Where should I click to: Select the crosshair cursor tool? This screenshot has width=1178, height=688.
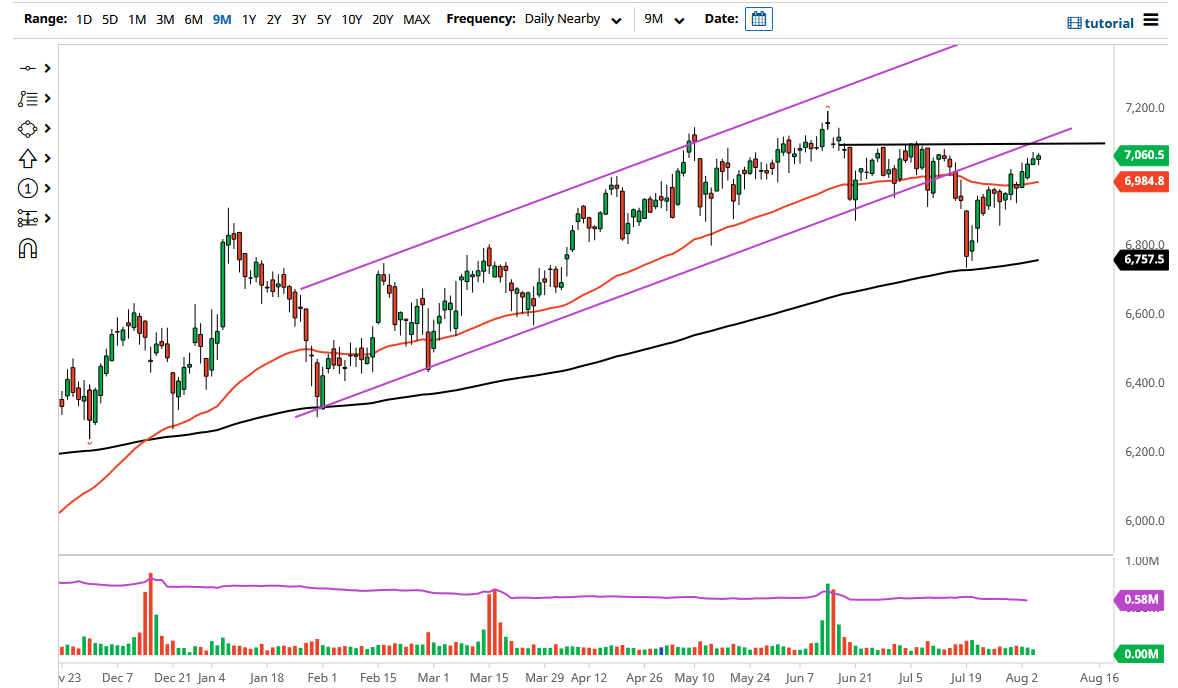pos(27,68)
